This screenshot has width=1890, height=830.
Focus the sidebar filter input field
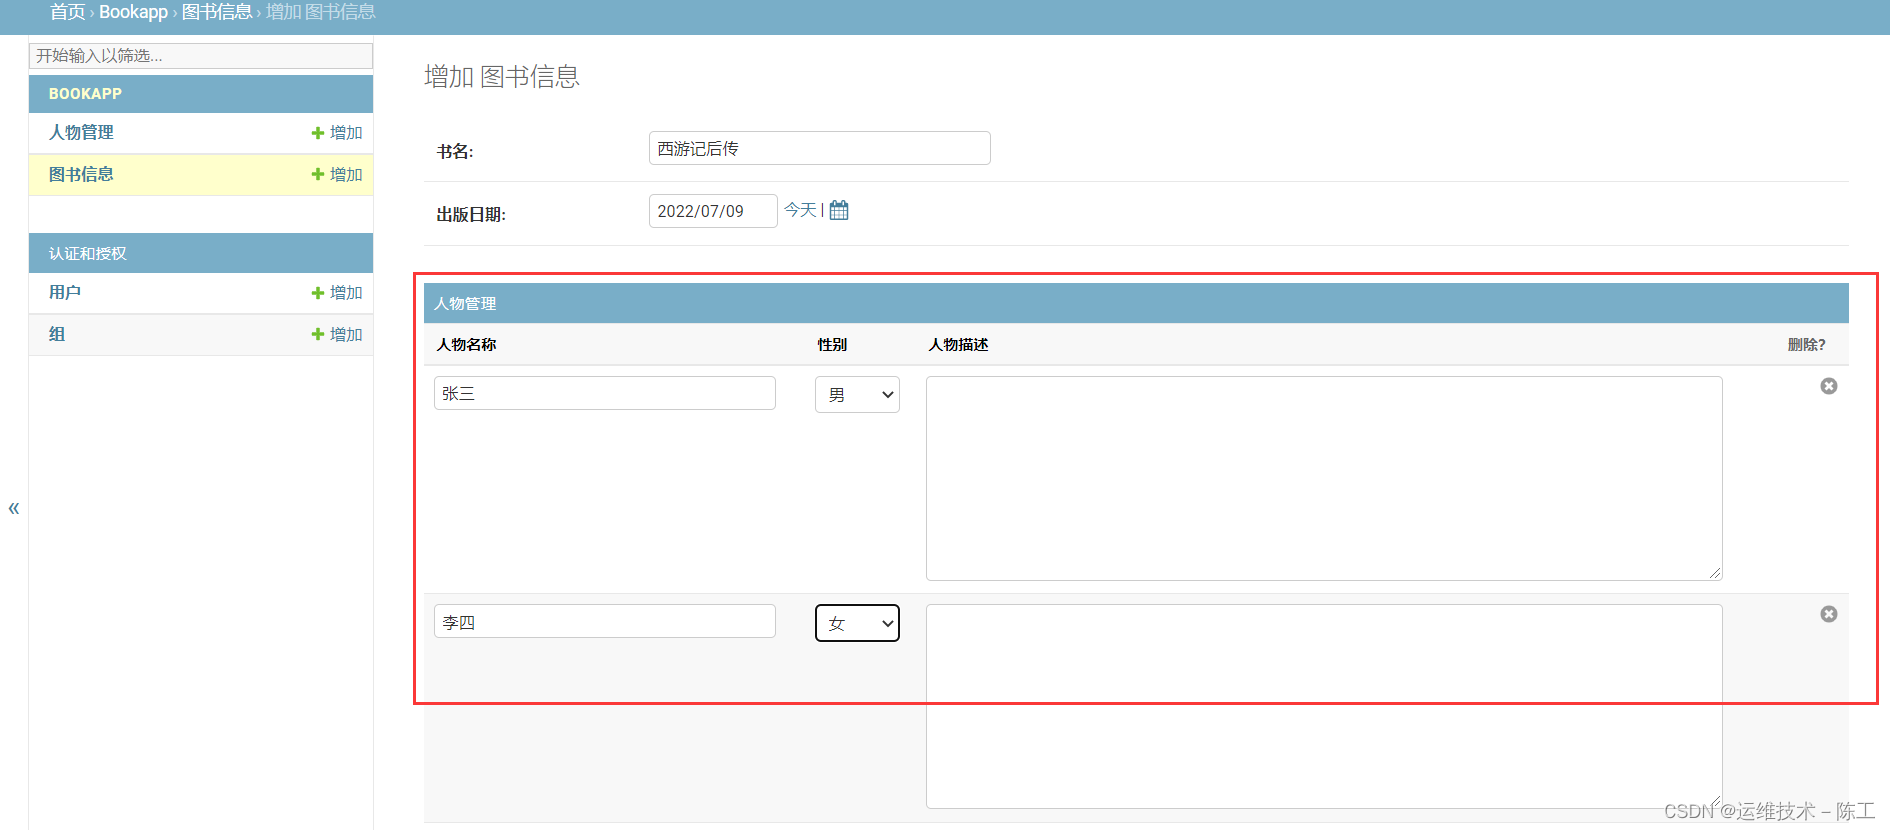[x=201, y=55]
